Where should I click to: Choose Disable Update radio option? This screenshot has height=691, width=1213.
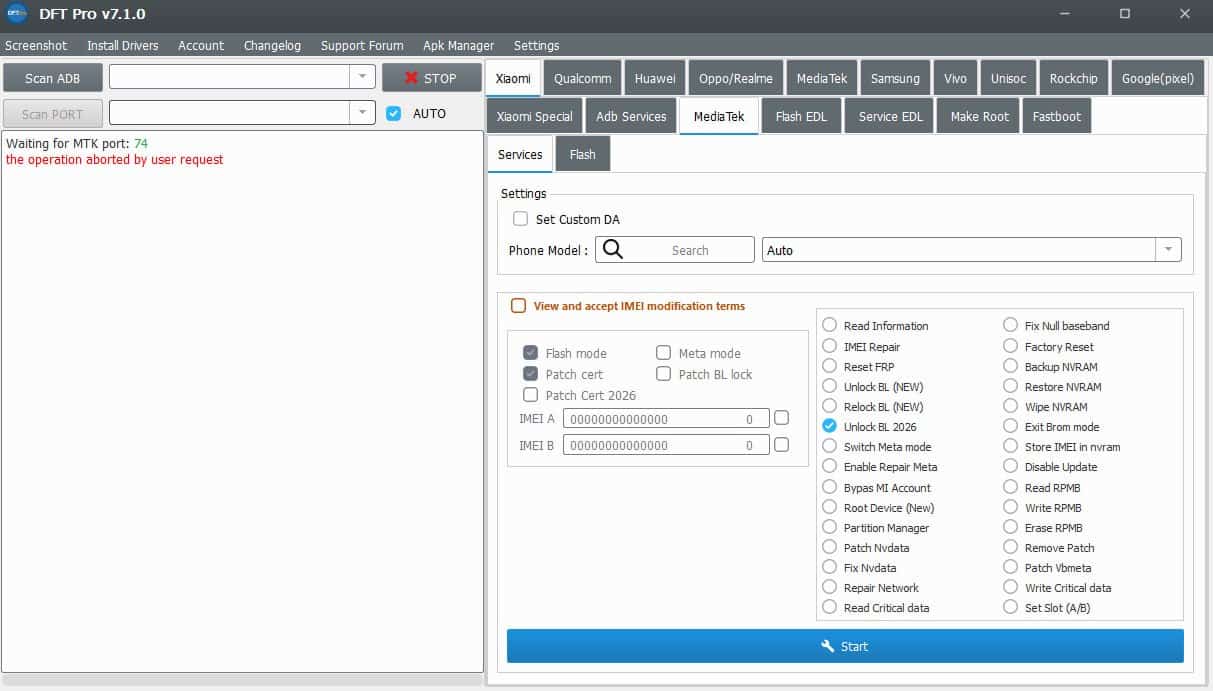tap(1011, 466)
